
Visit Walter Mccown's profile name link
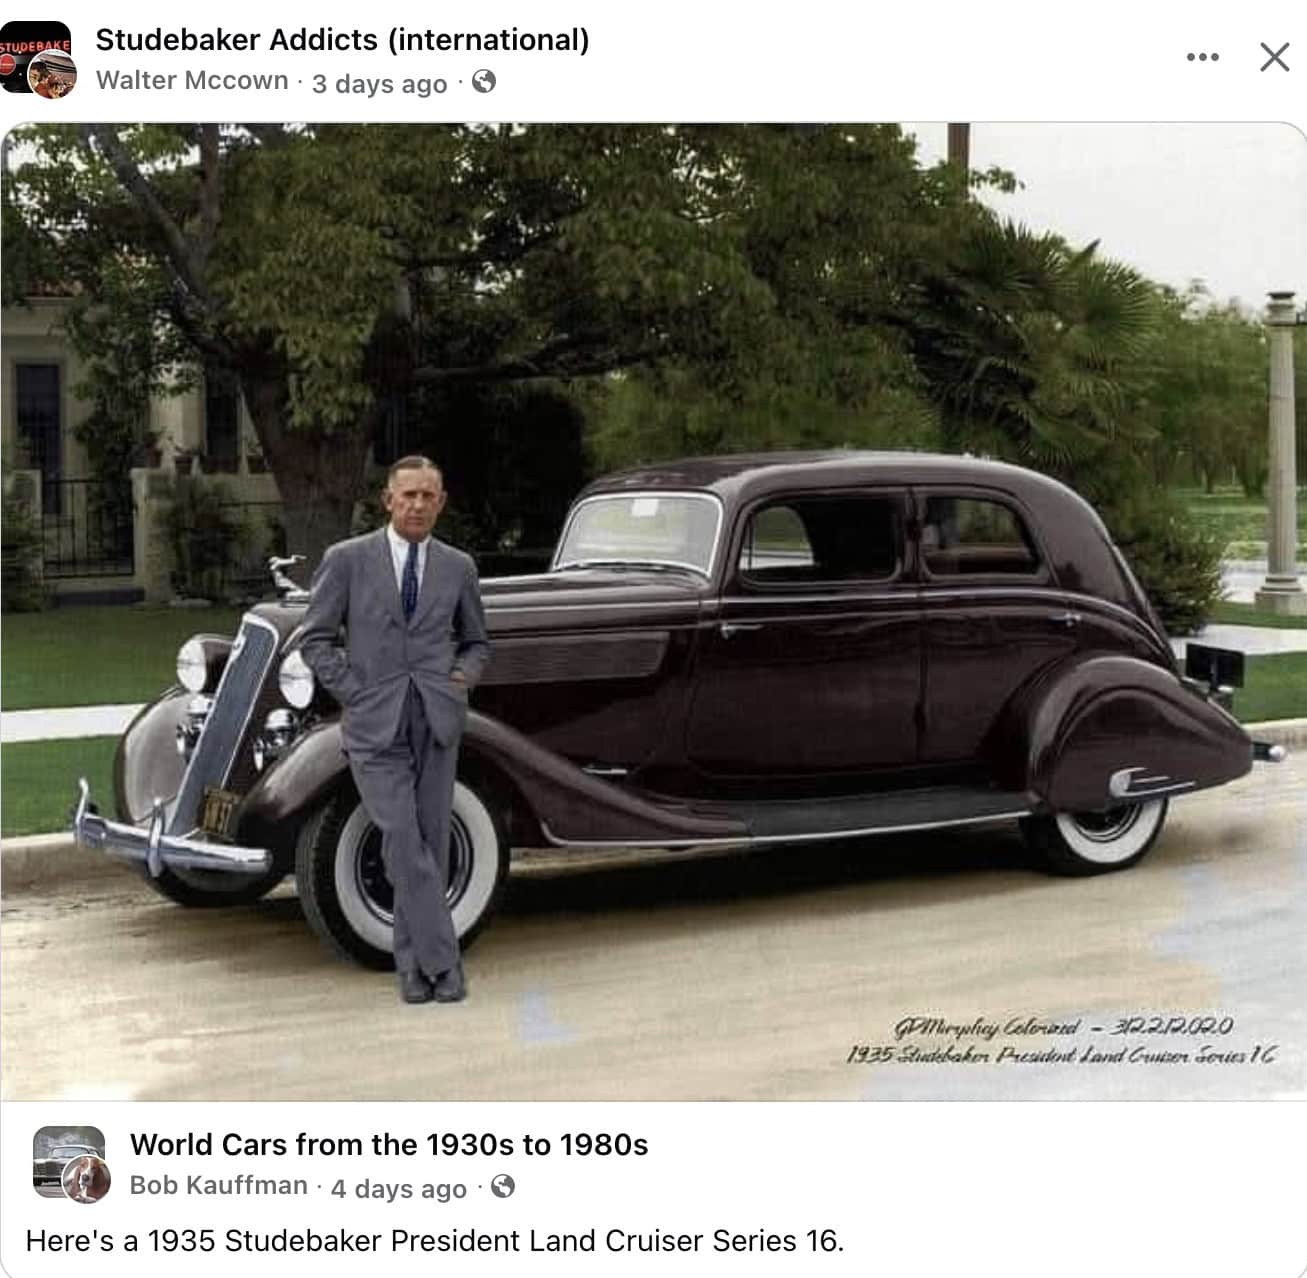click(192, 81)
